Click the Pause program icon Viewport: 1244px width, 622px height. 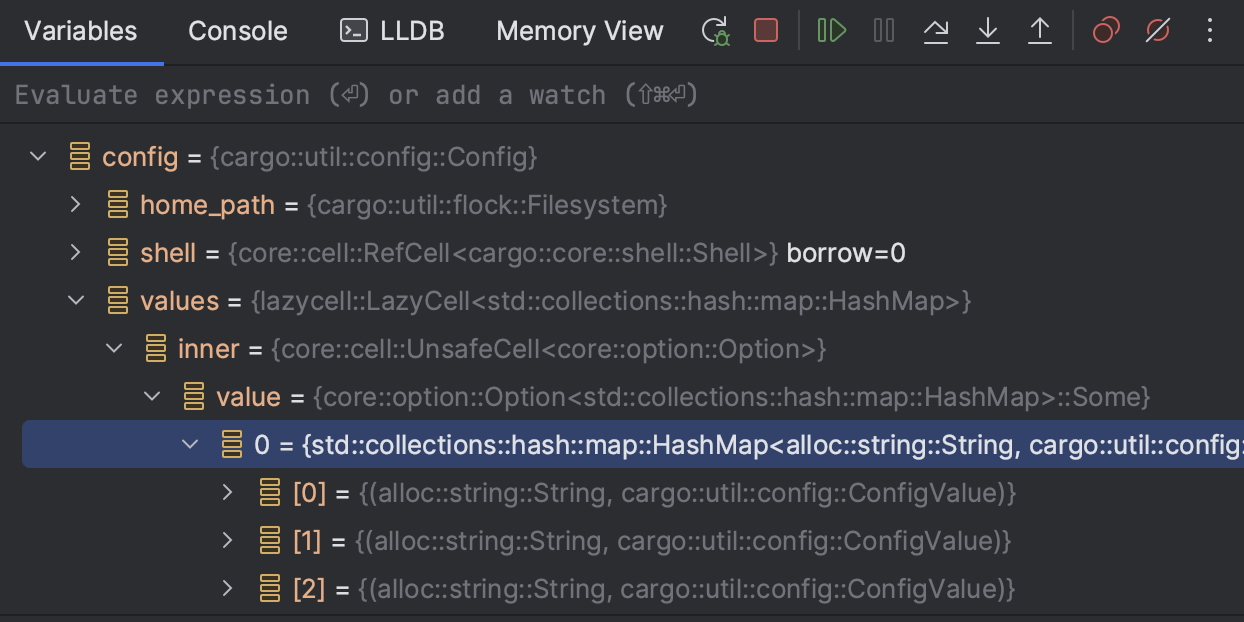pyautogui.click(x=884, y=31)
